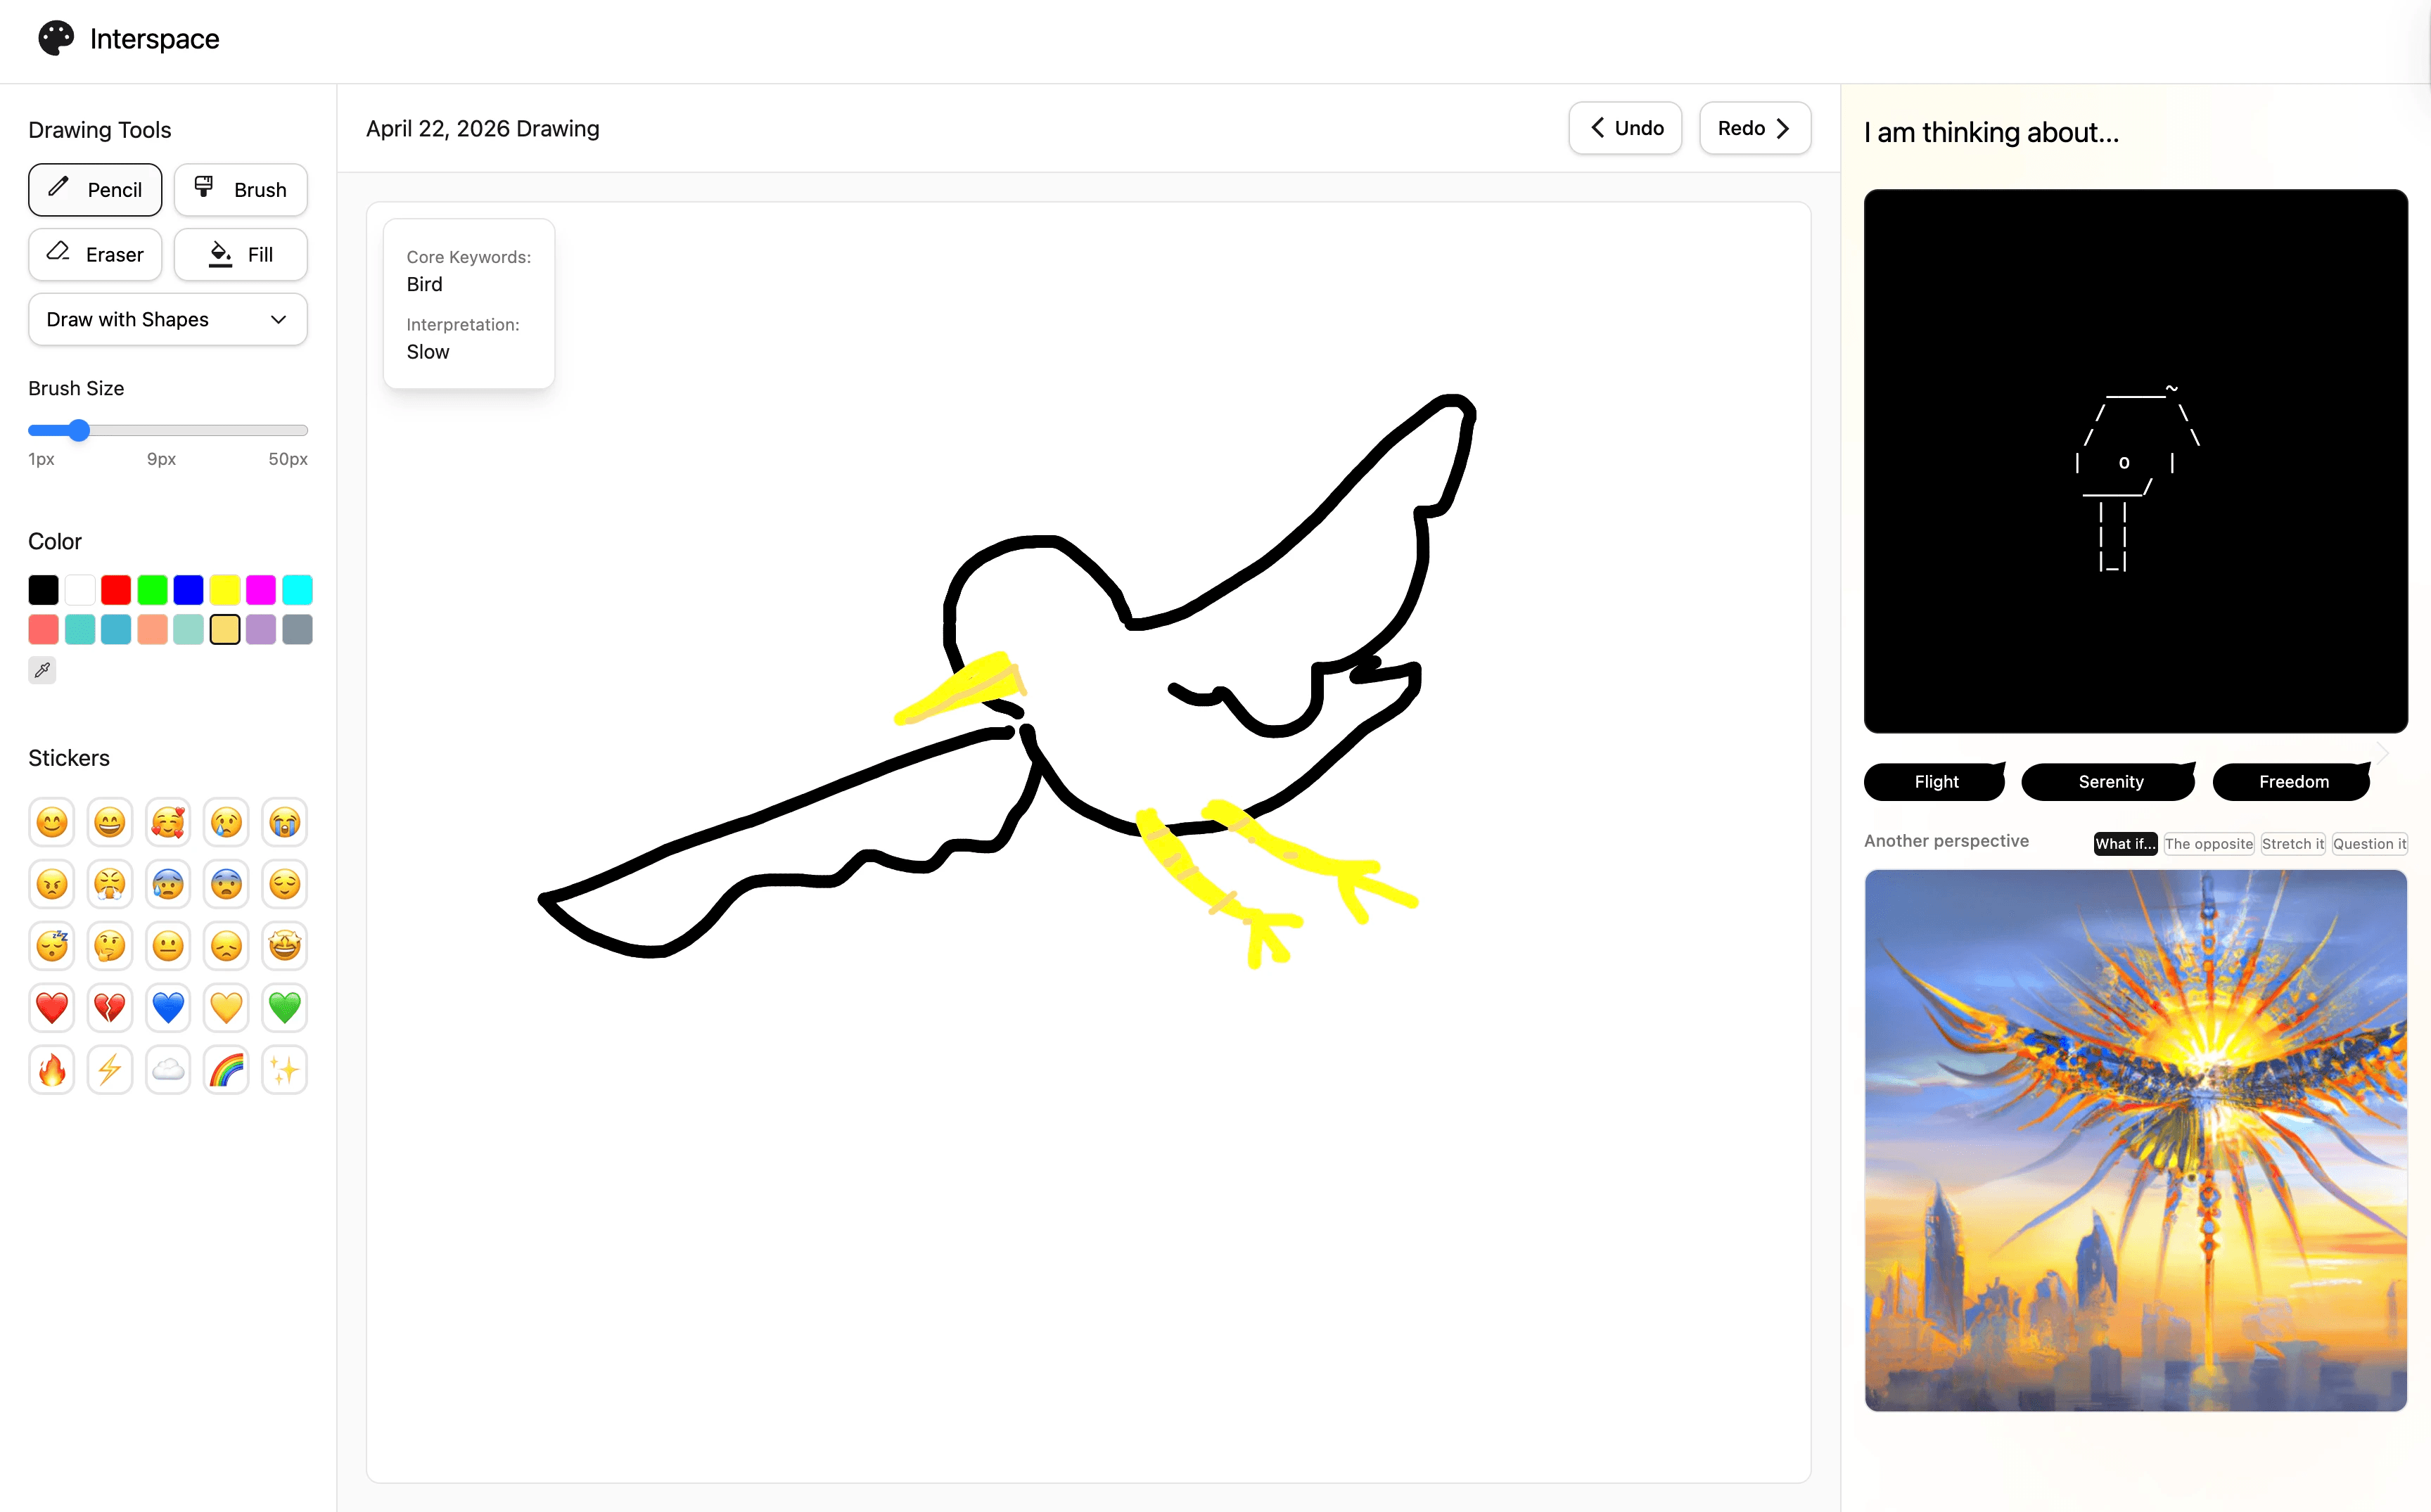Image resolution: width=2431 pixels, height=1512 pixels.
Task: Click the Interspace palette logo
Action: (x=56, y=39)
